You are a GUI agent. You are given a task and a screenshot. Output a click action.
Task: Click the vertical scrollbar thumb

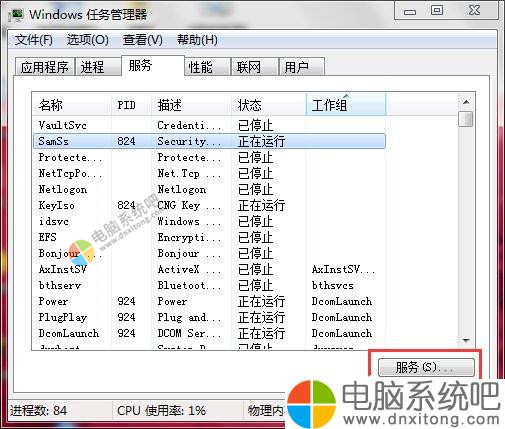point(466,119)
